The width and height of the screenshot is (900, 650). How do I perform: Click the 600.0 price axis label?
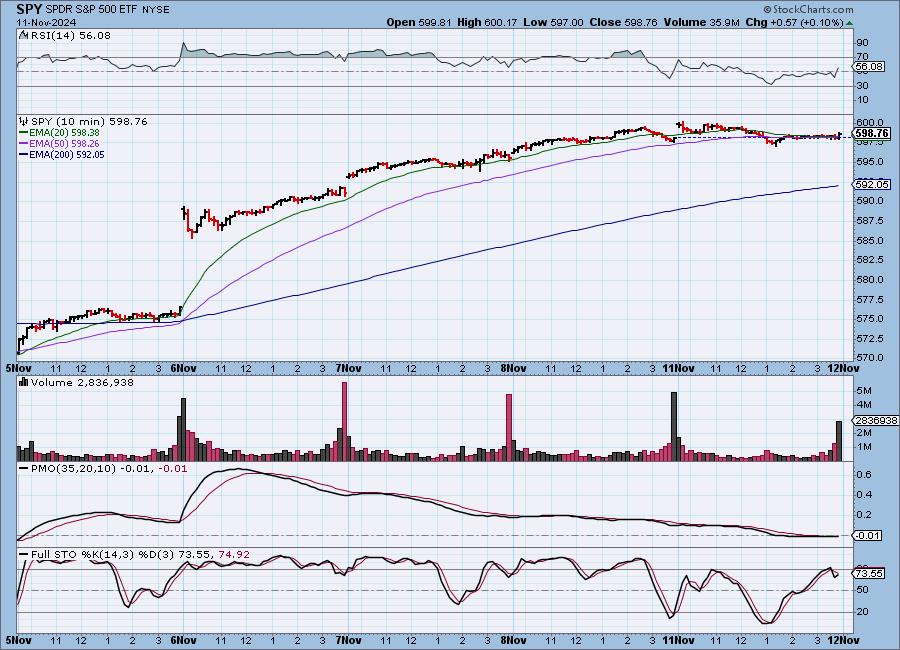tap(871, 123)
